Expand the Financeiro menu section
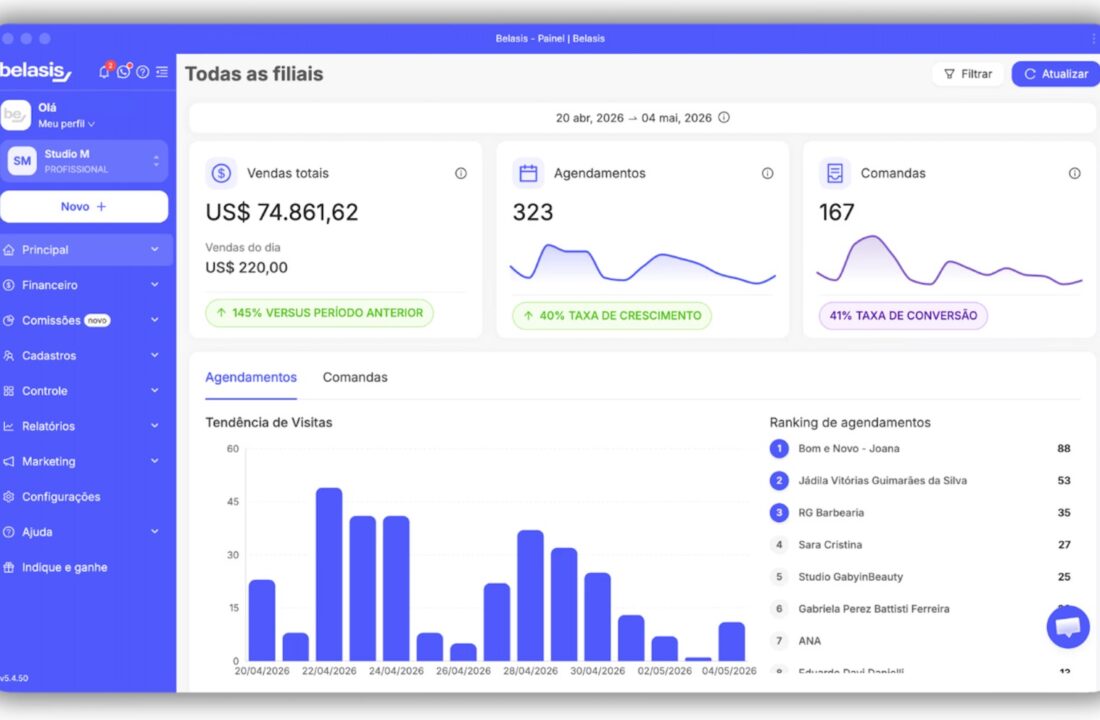This screenshot has width=1100, height=720. pyautogui.click(x=84, y=285)
